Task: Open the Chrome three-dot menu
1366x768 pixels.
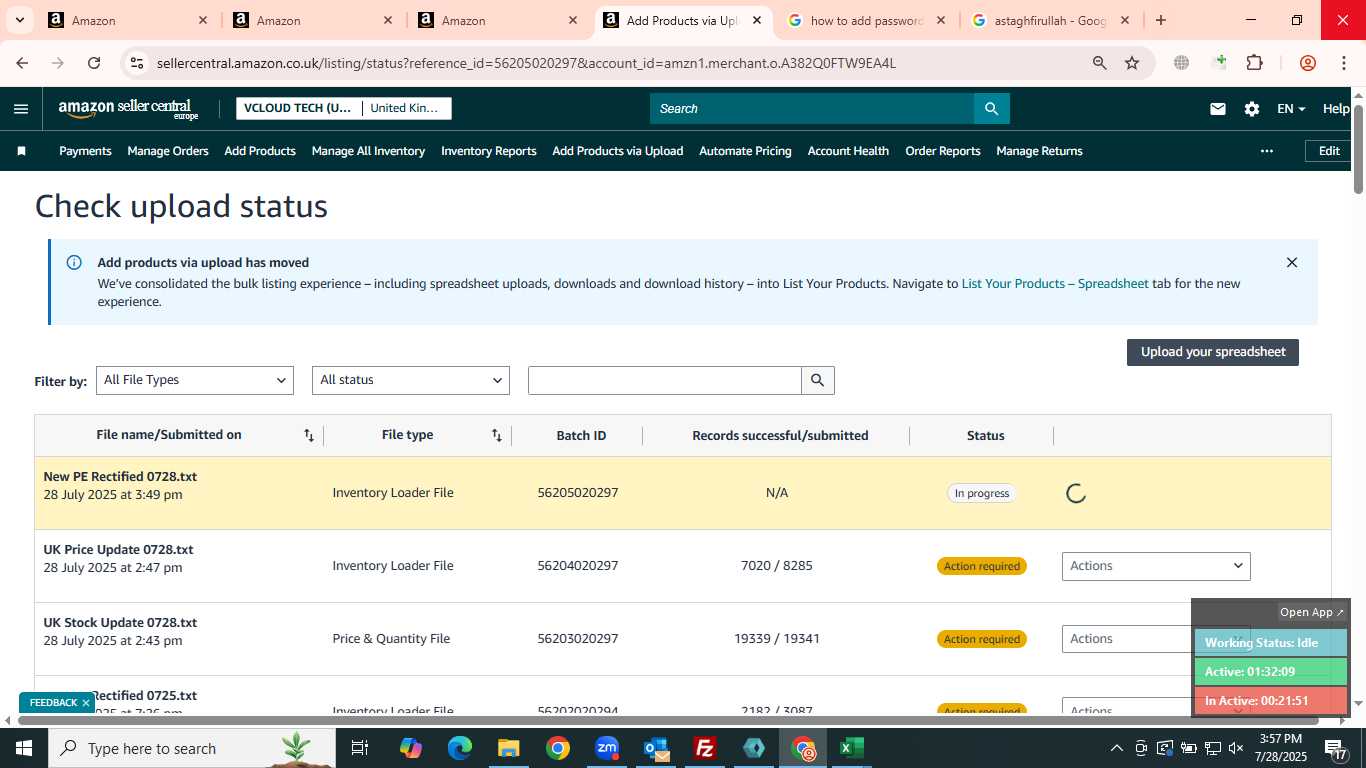Action: coord(1343,63)
